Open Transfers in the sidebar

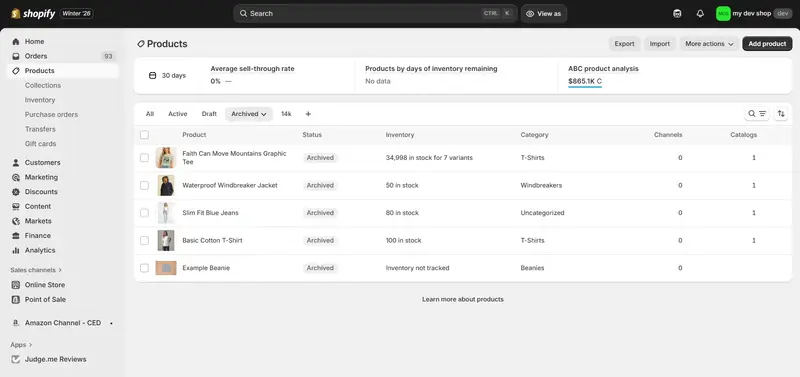coord(40,129)
